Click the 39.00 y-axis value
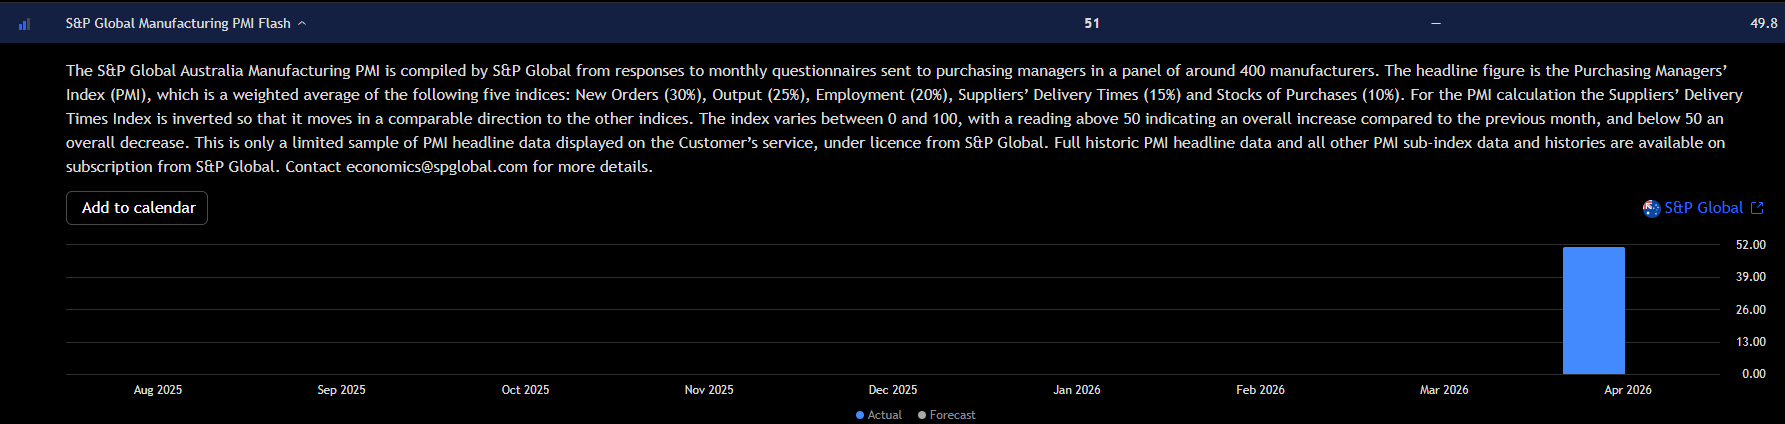The image size is (1785, 424). pyautogui.click(x=1751, y=277)
